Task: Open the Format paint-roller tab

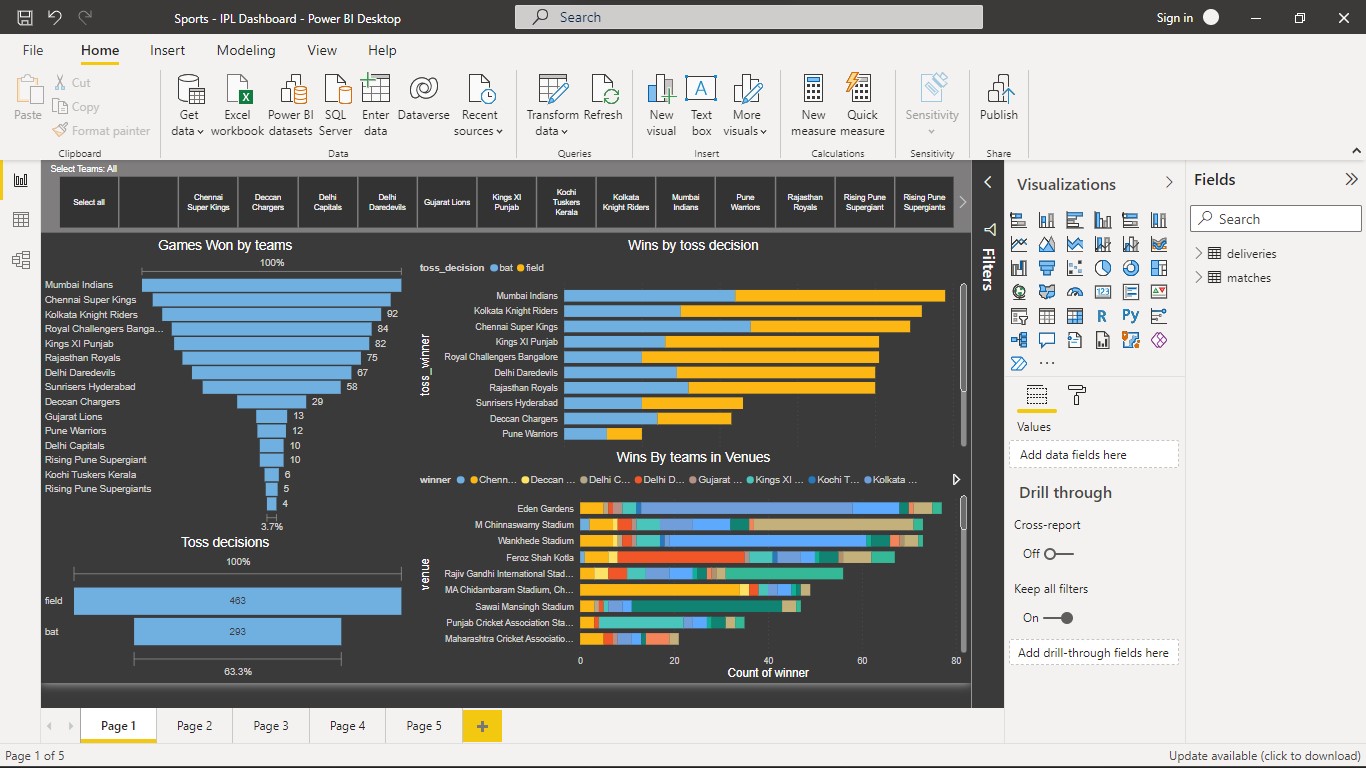Action: (x=1077, y=394)
